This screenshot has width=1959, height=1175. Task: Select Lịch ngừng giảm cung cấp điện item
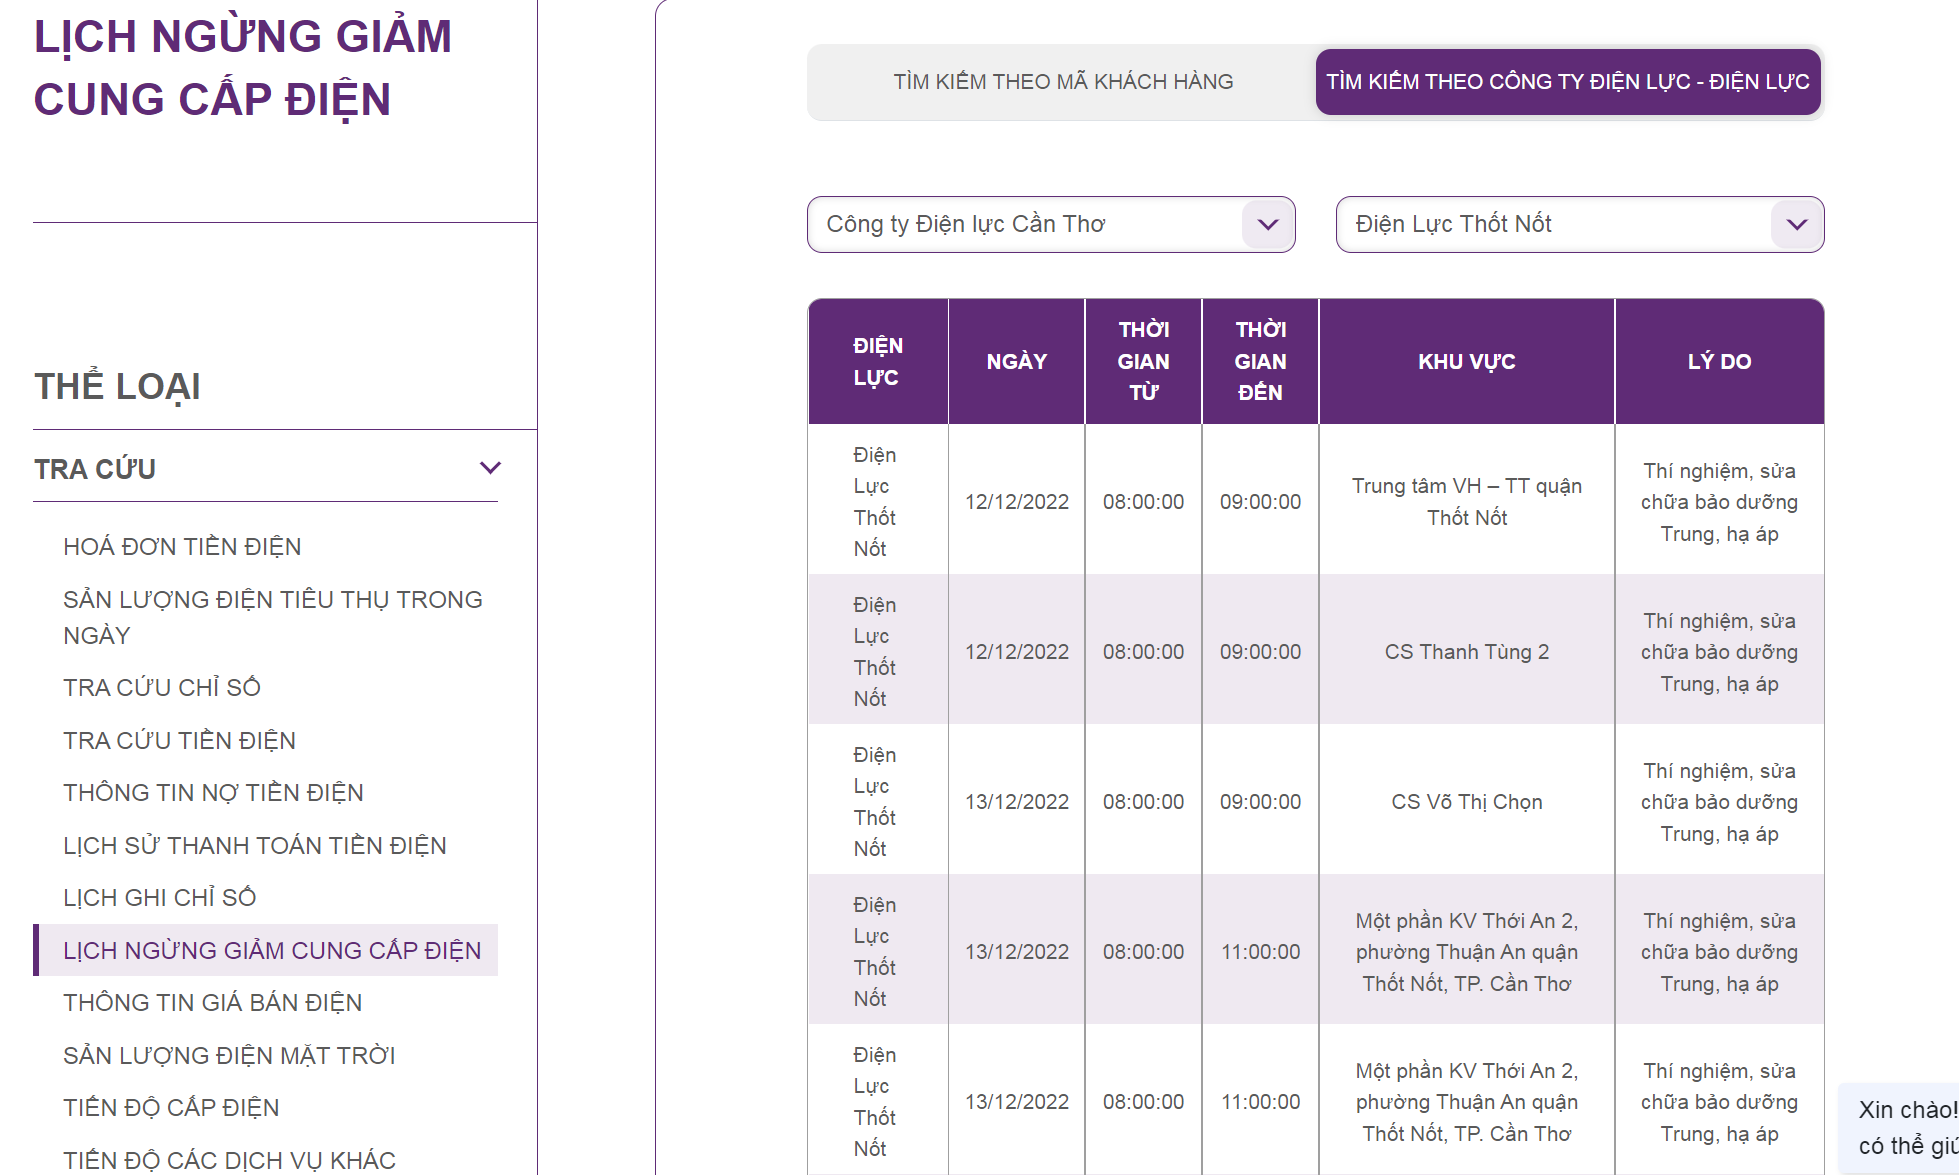pyautogui.click(x=271, y=951)
